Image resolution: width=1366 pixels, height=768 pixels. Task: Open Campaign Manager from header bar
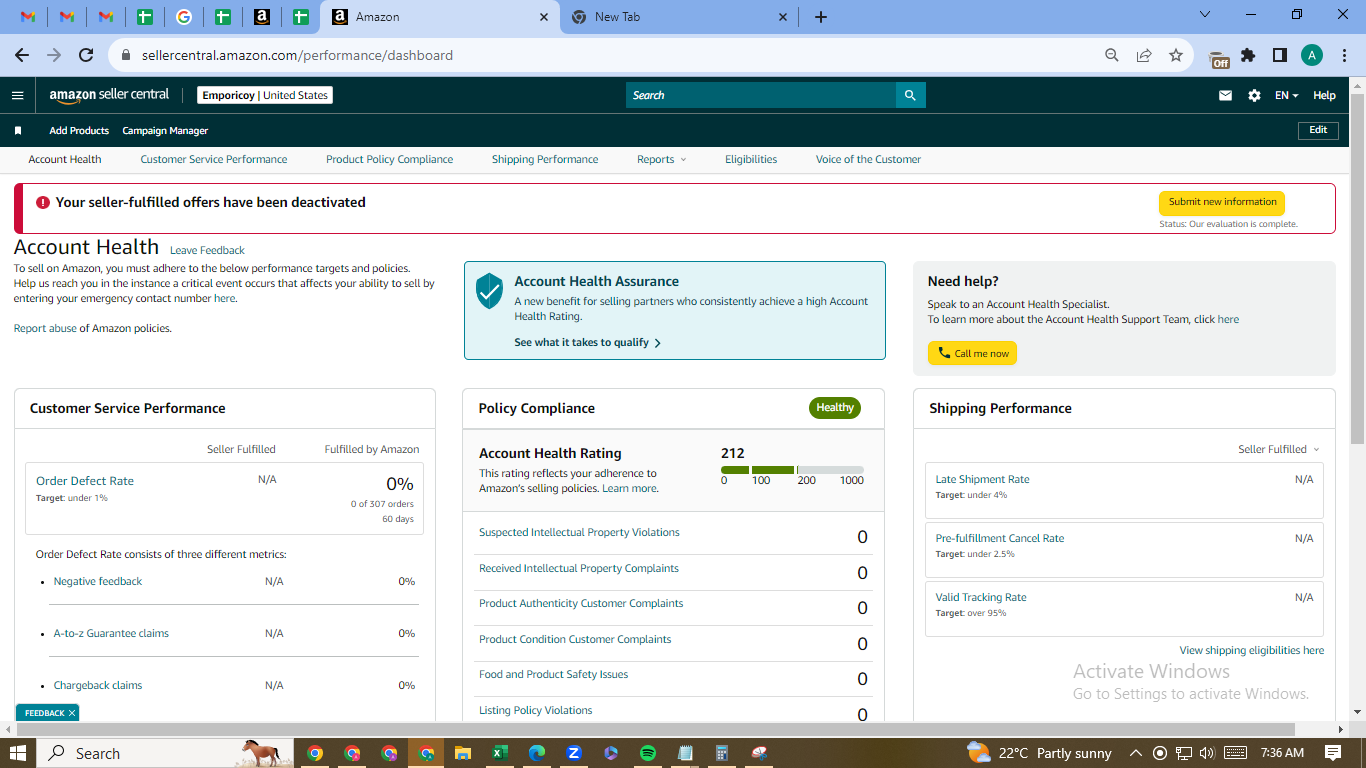pos(165,131)
